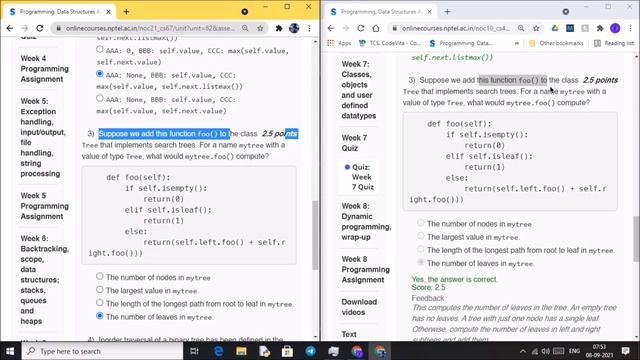Select 'The number of leaves' in left window
Viewport: 640px width, 360px height.
point(100,316)
